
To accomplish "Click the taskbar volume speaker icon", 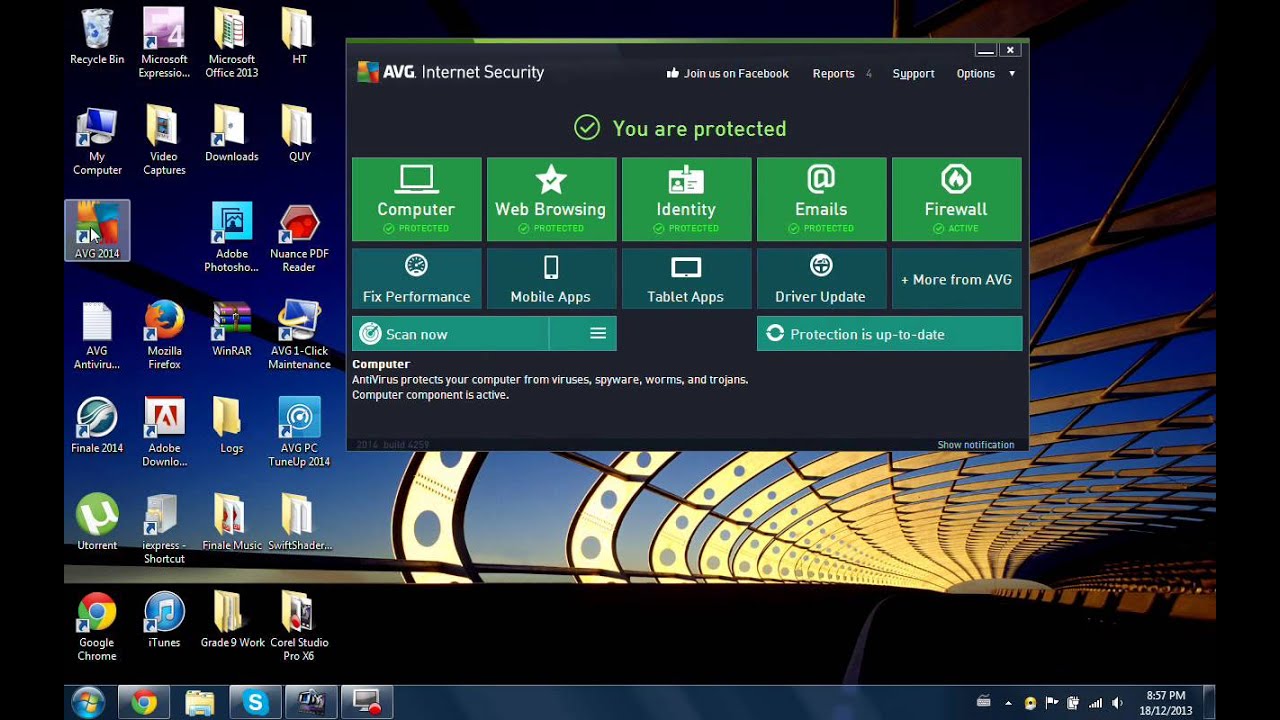I will pyautogui.click(x=1117, y=703).
